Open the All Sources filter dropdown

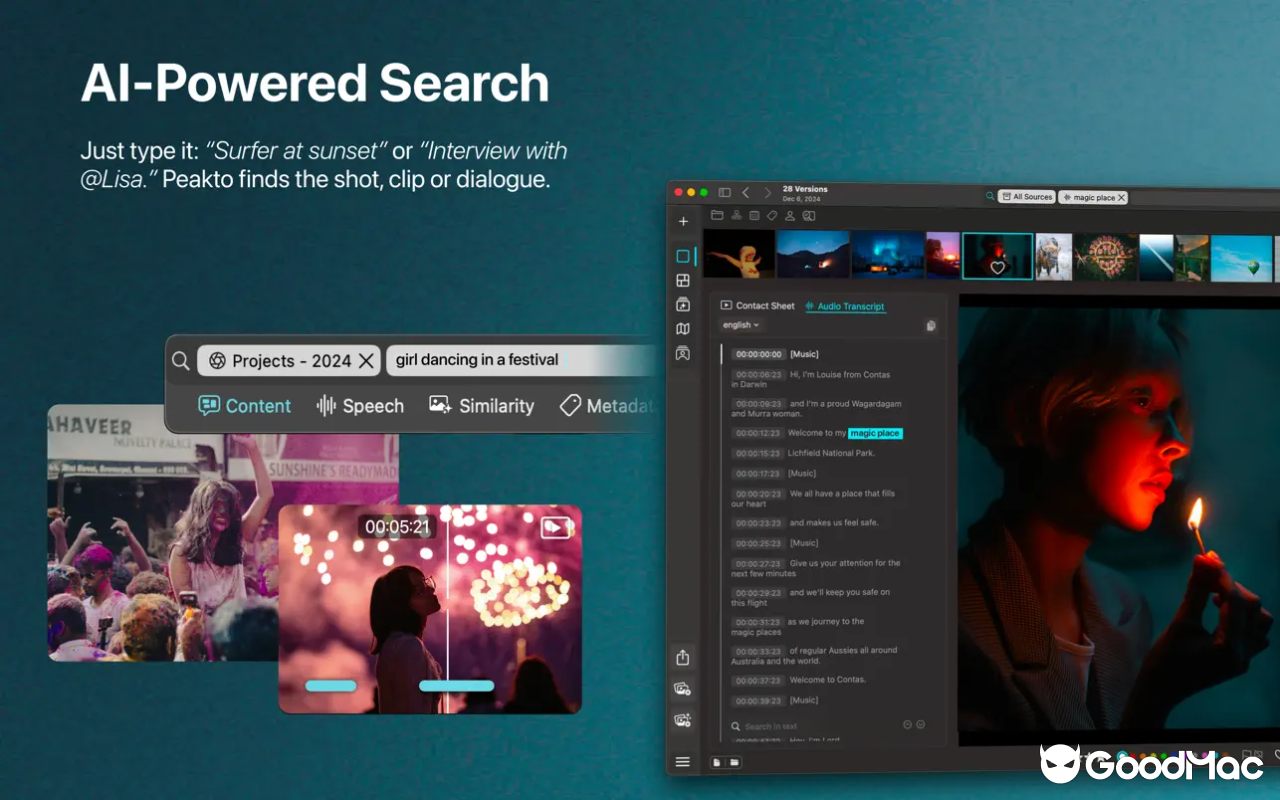tap(1026, 196)
